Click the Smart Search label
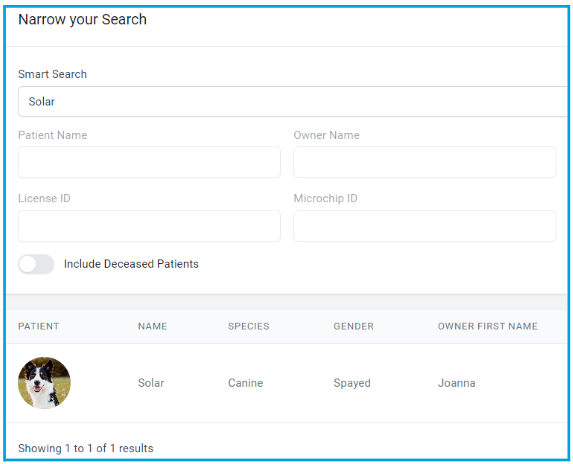Screen dimensions: 573x464 tap(53, 74)
